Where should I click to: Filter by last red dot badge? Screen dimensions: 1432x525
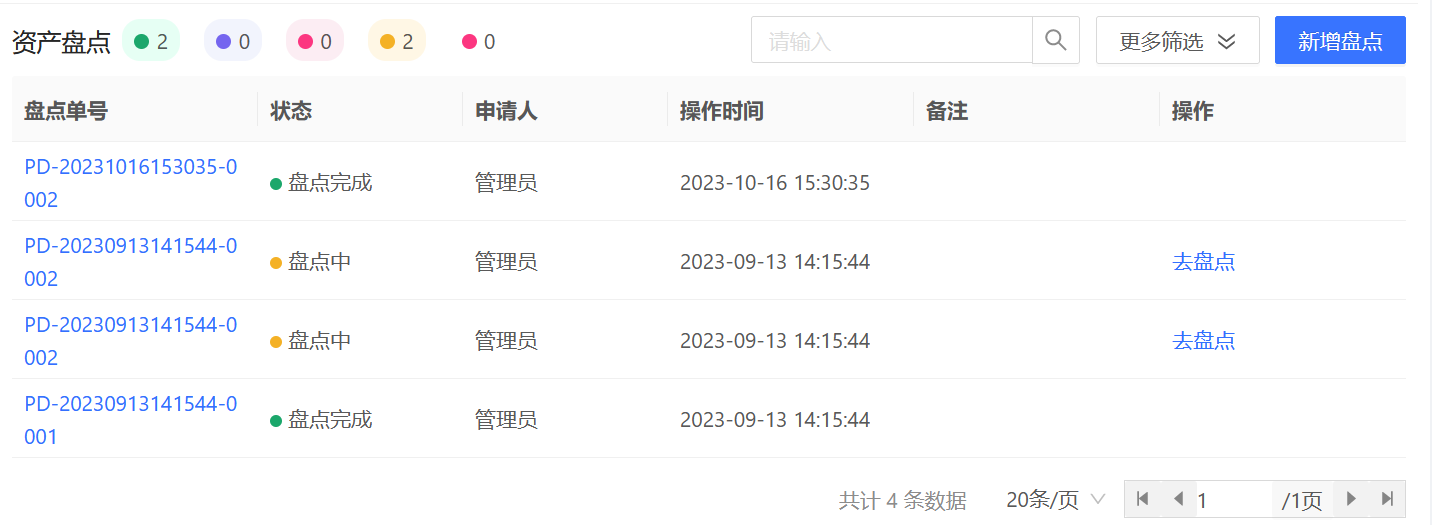pos(479,41)
